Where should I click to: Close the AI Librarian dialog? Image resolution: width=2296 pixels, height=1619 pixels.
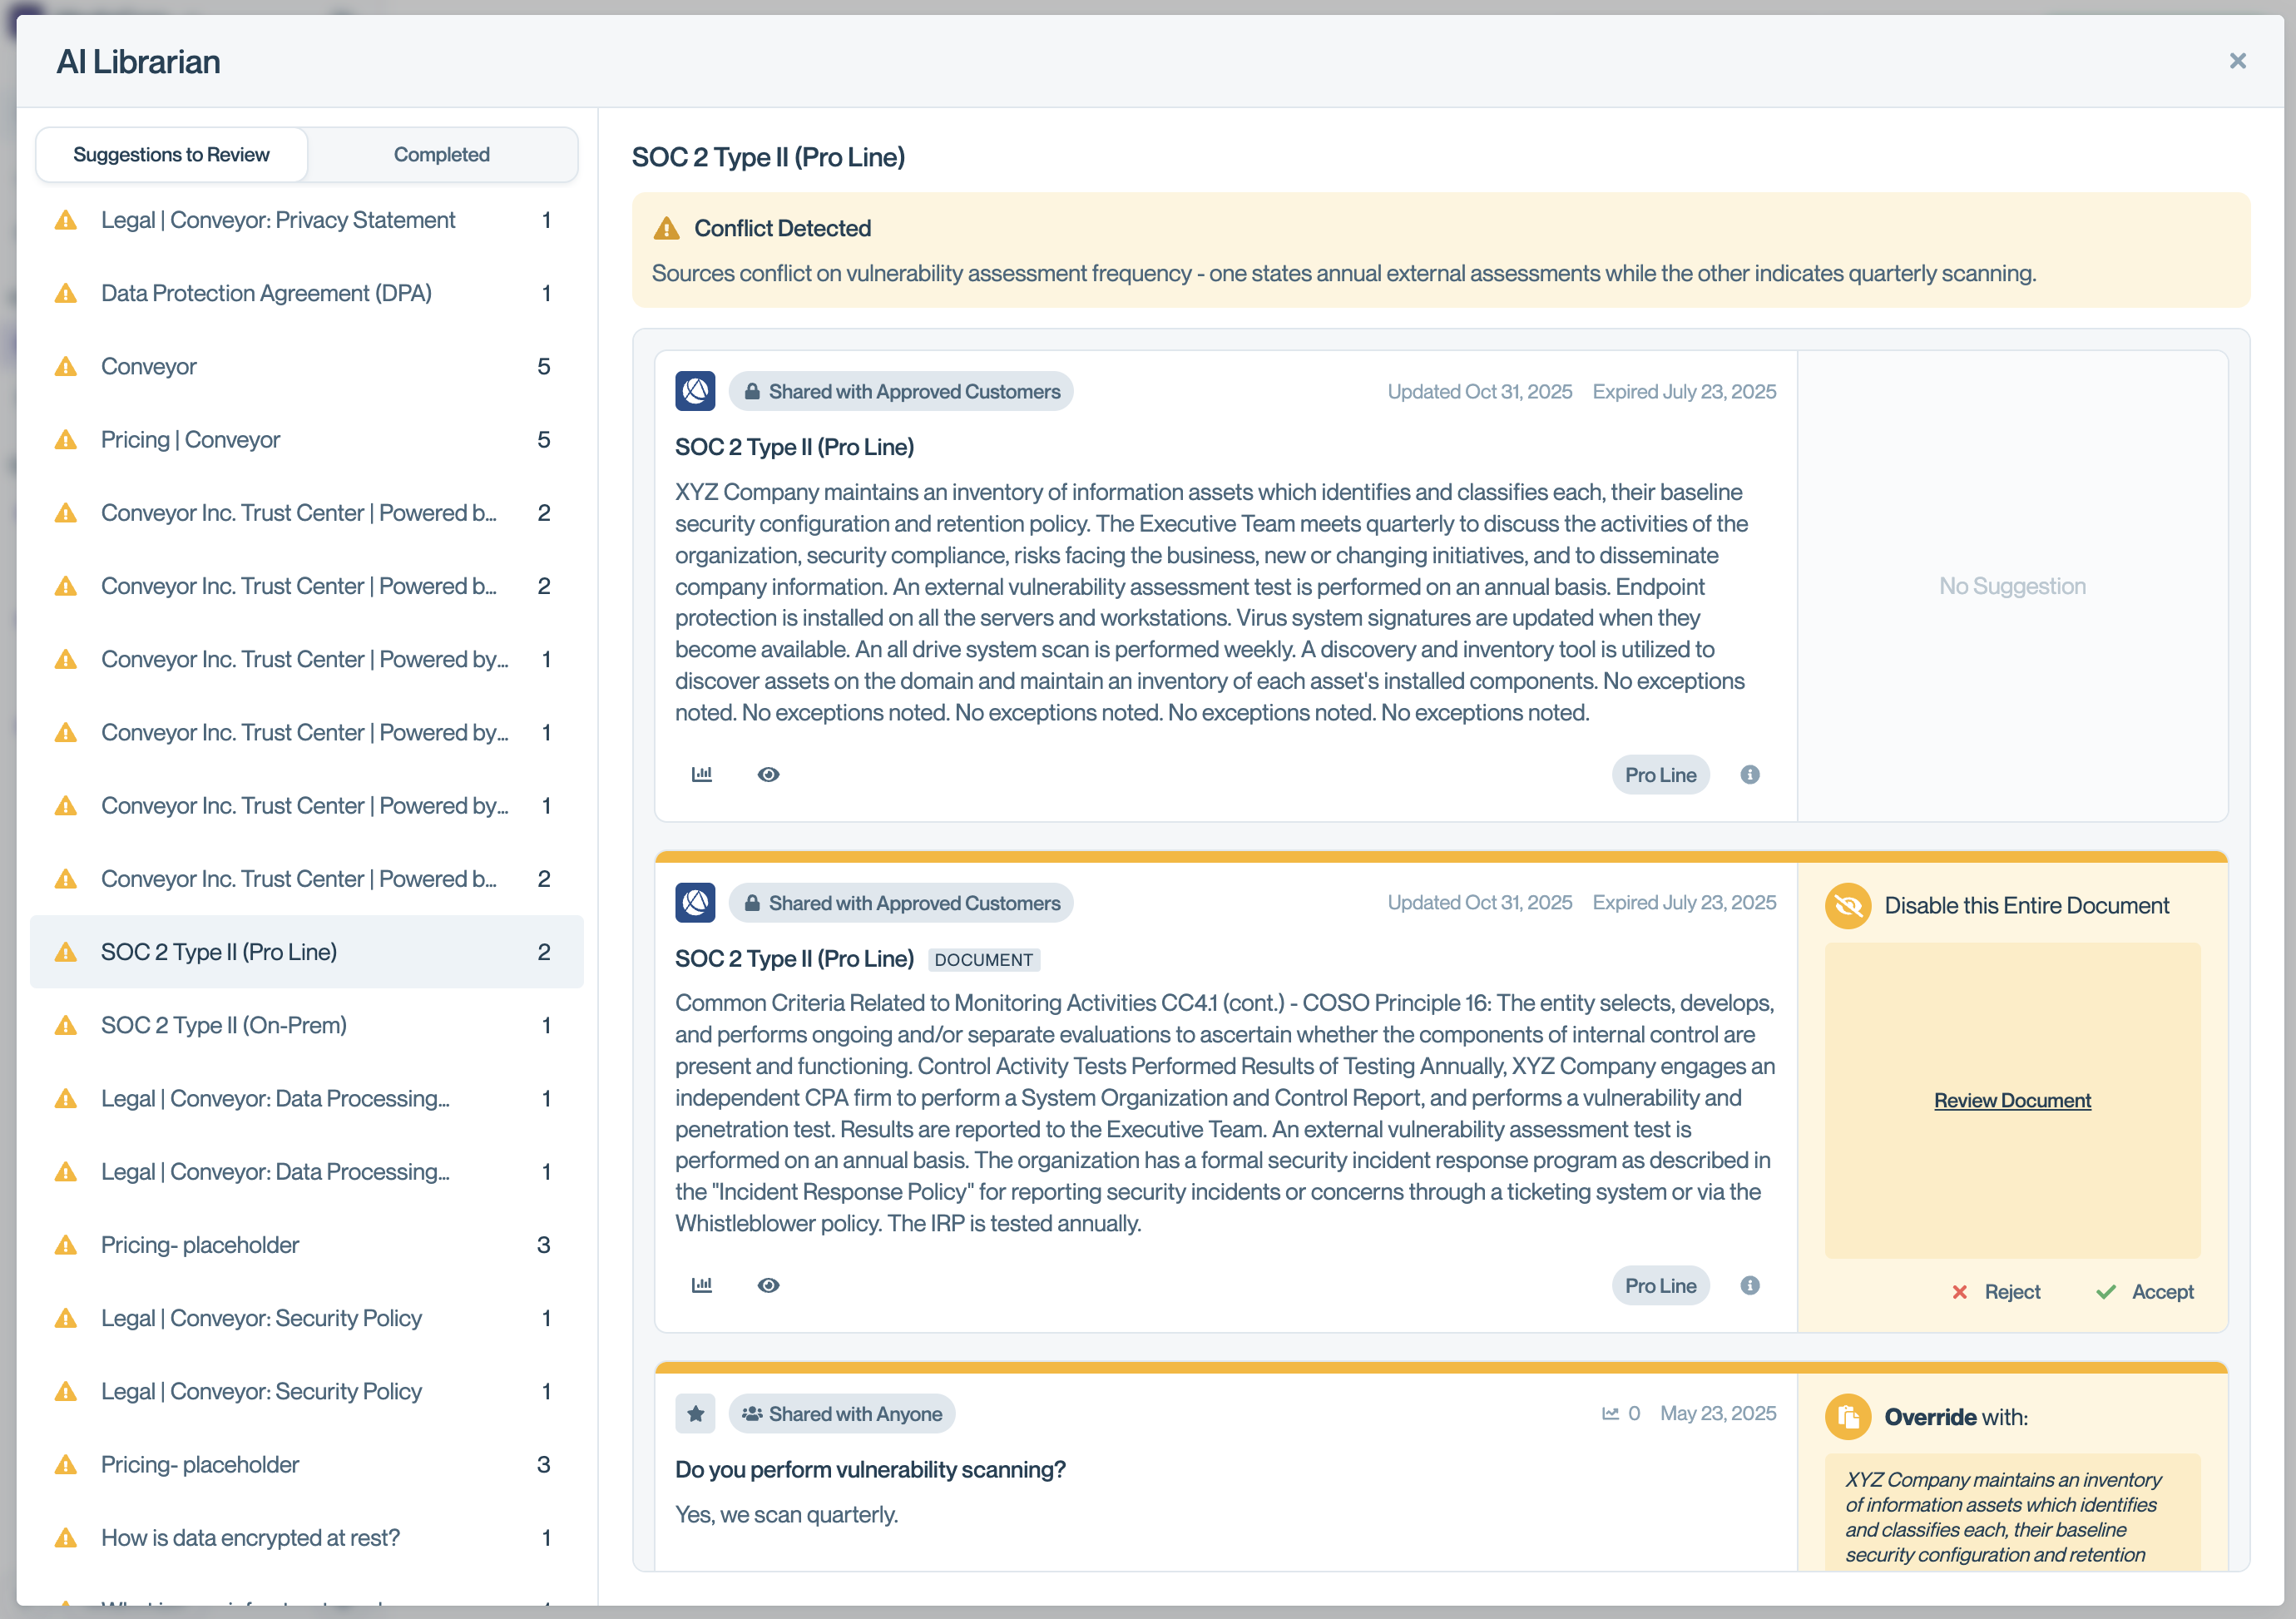[2237, 61]
